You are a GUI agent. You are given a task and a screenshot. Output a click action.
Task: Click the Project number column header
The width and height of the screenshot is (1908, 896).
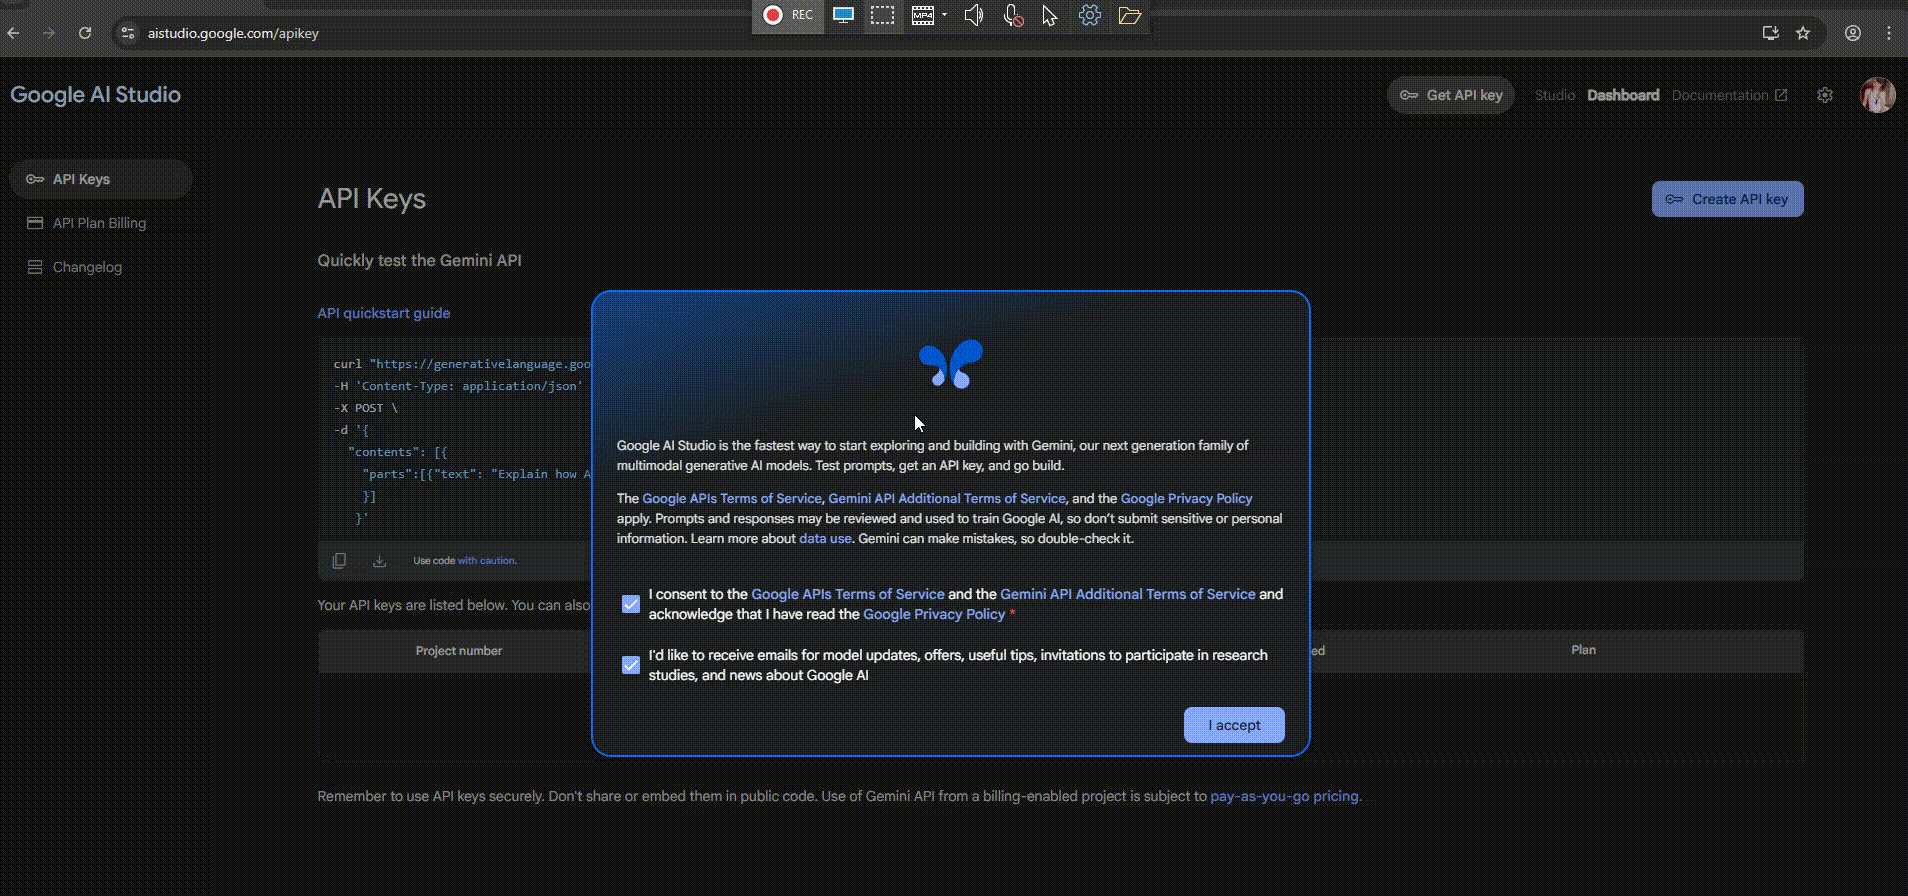(x=458, y=651)
